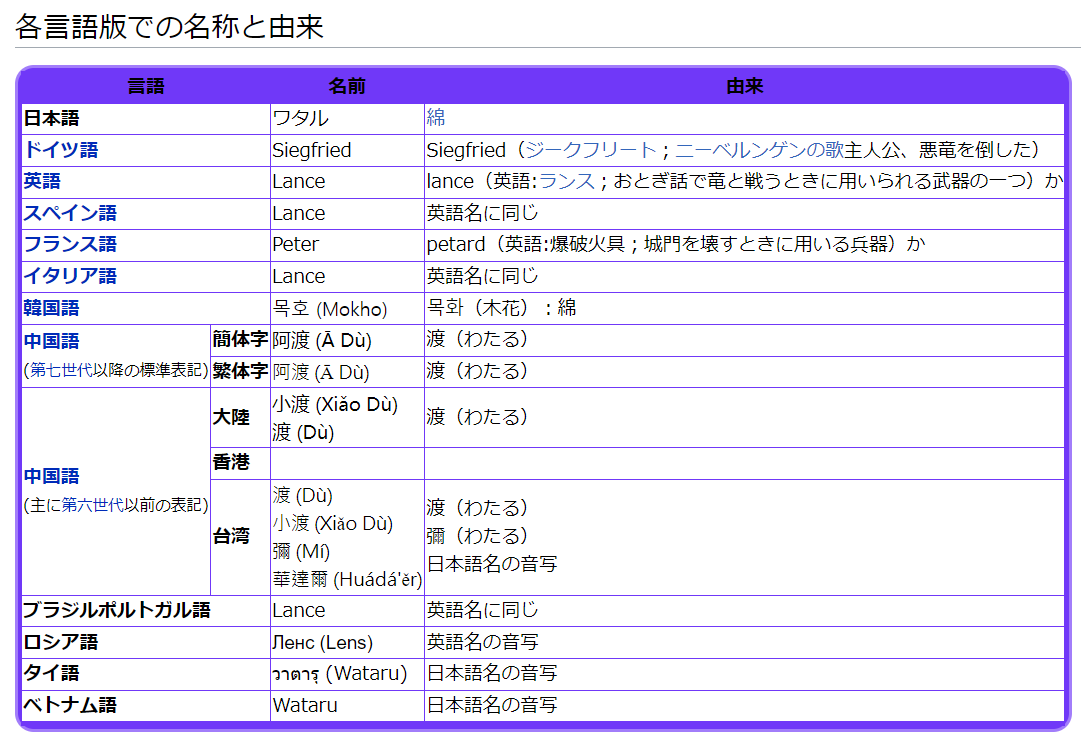Select 渡 (Dù) in the 台湾 row
Screen dimensions: 1081x741
pos(303,495)
